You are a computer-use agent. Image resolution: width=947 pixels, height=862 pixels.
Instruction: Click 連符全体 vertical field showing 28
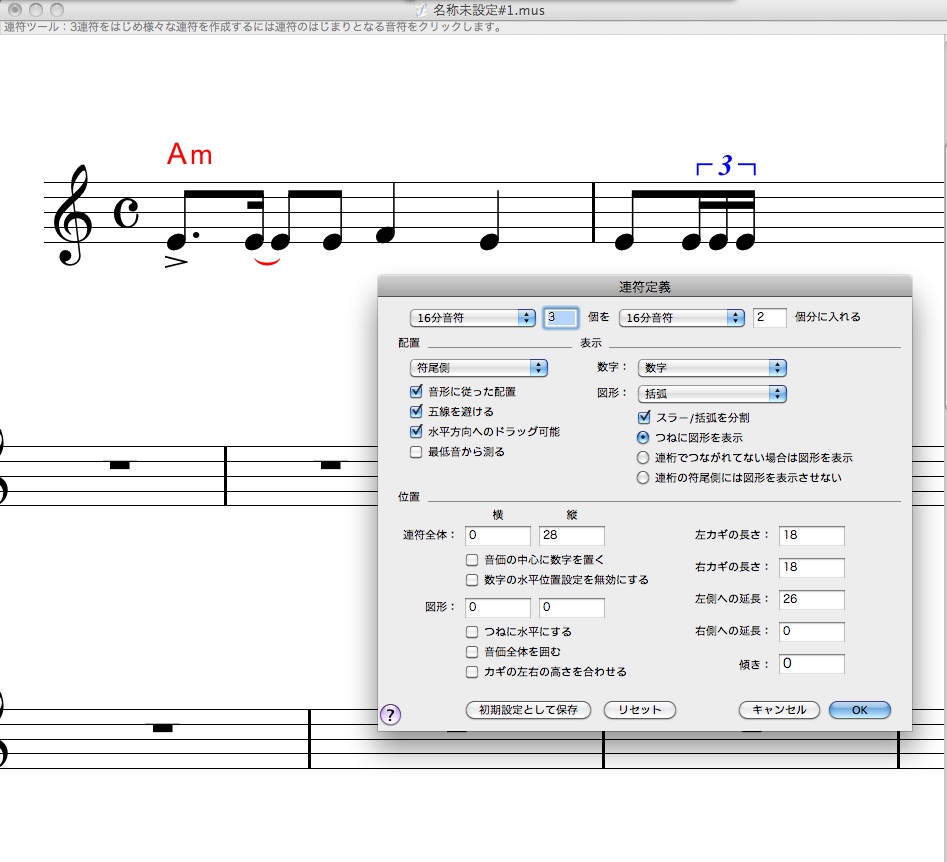[x=571, y=536]
